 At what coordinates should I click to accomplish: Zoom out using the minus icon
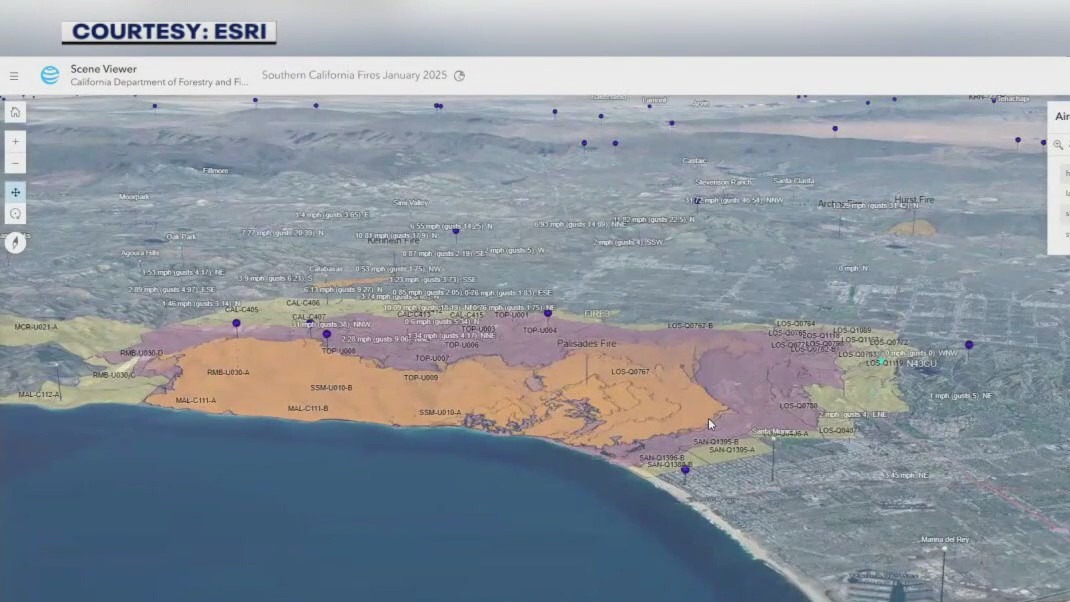(x=15, y=162)
